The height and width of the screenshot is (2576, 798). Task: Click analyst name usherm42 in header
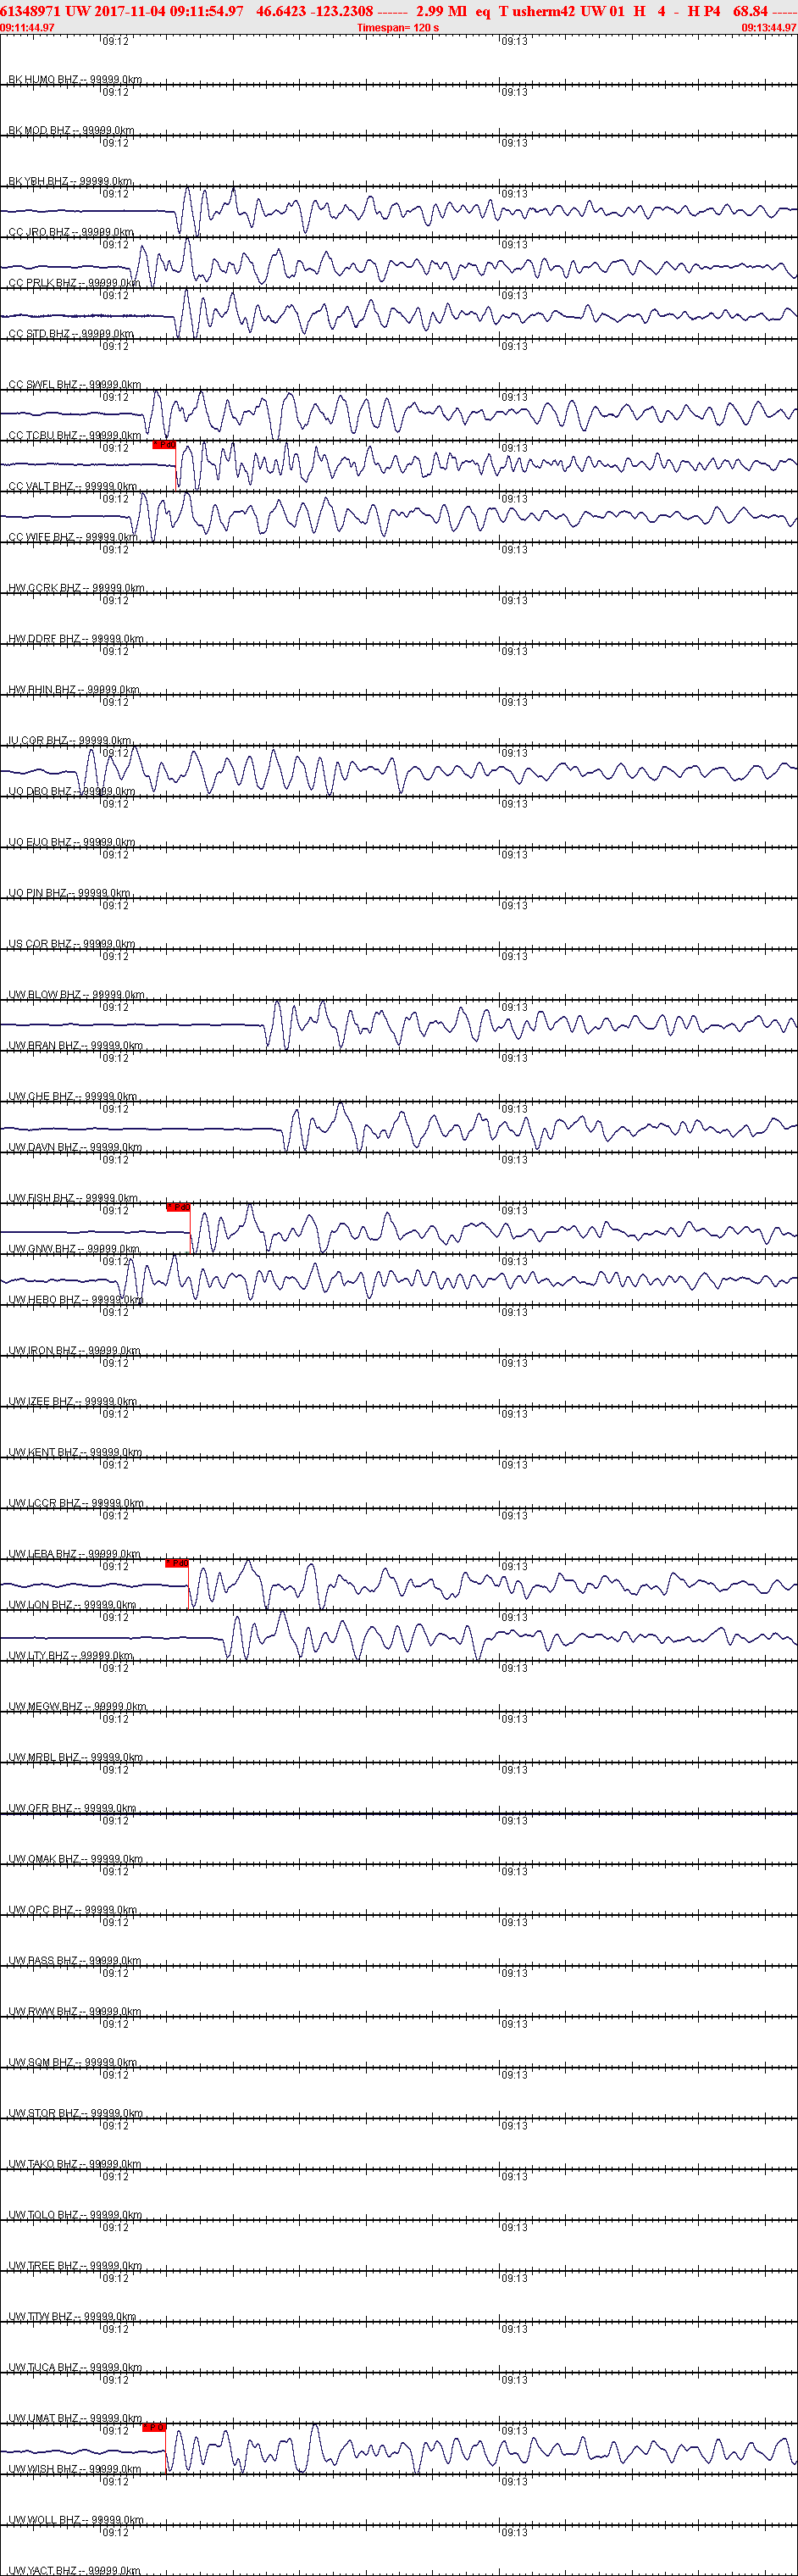click(x=544, y=11)
